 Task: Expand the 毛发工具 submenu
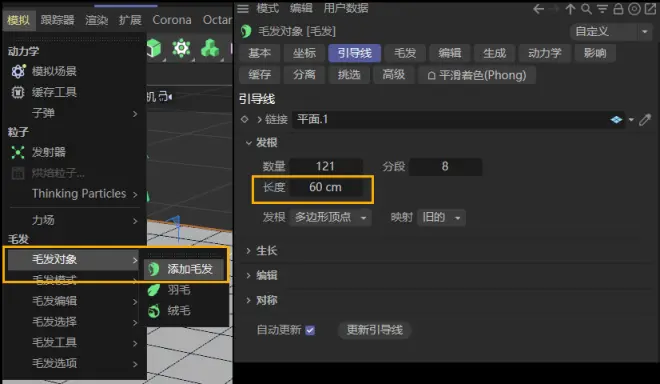click(135, 343)
